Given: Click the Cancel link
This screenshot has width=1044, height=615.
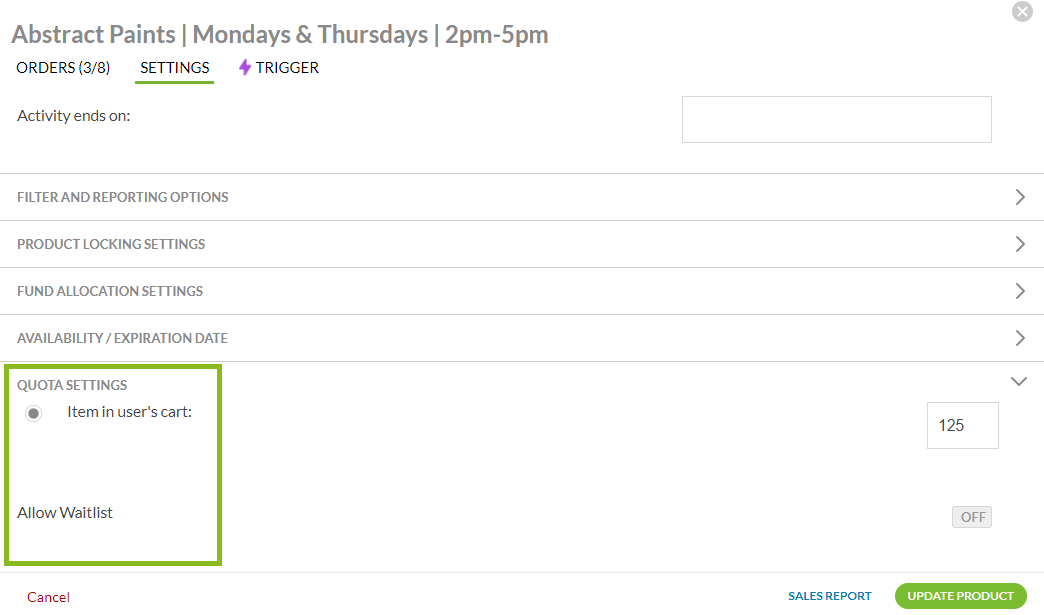Looking at the screenshot, I should click(x=48, y=597).
